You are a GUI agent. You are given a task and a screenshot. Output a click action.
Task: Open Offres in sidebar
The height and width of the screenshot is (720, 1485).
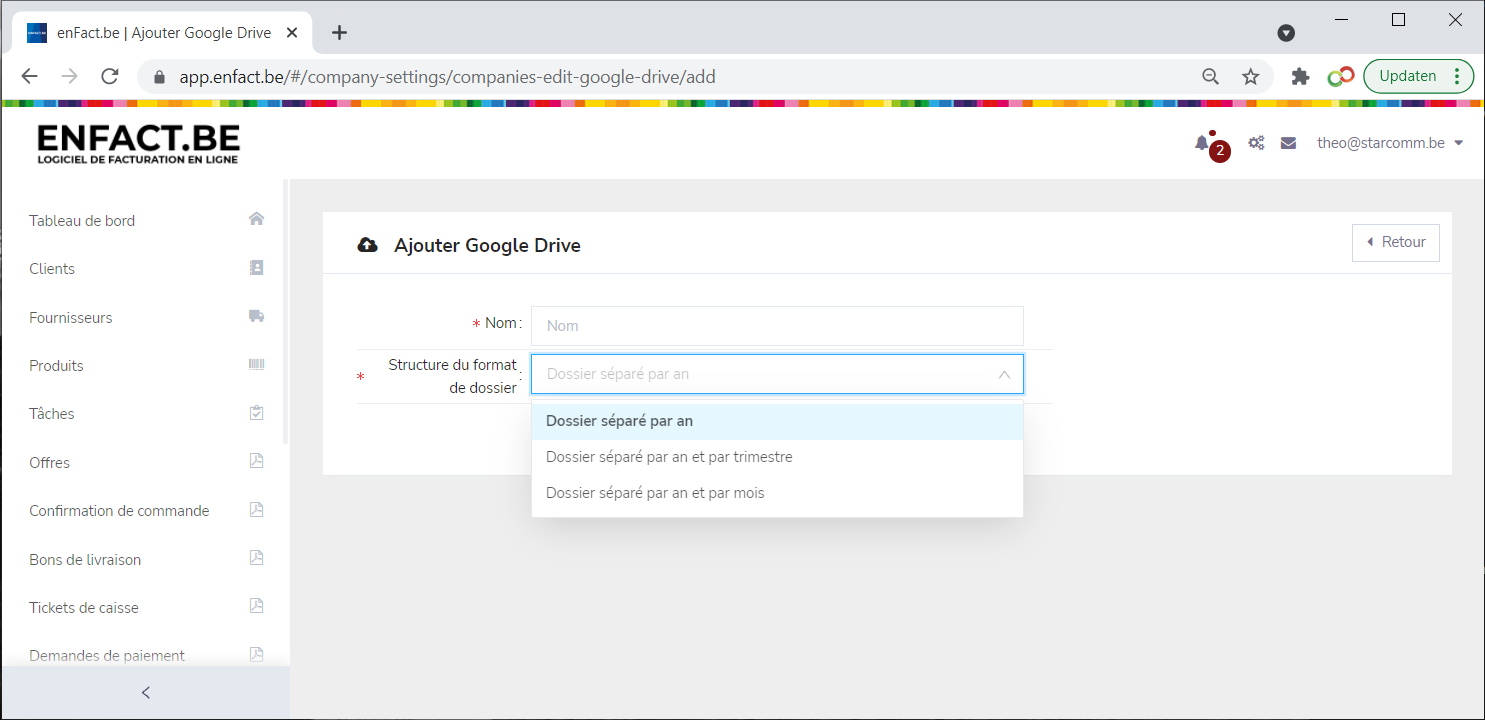tap(49, 463)
